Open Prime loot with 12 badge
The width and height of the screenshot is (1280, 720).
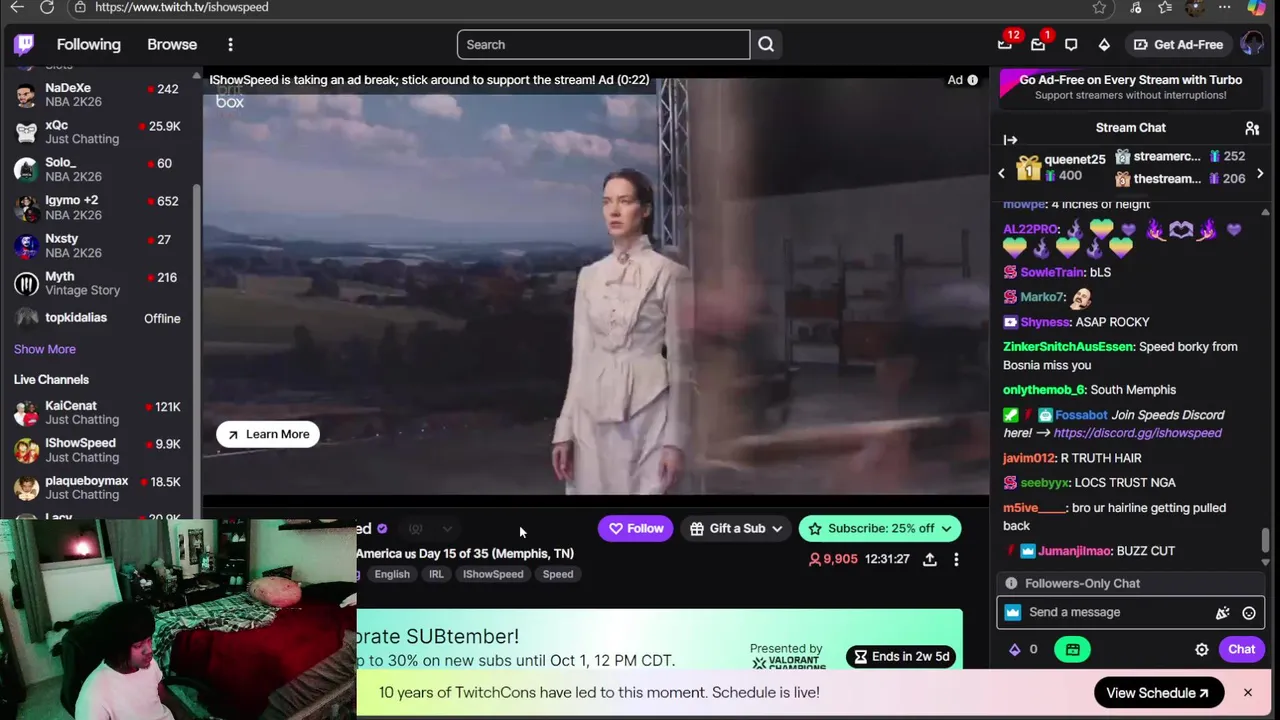1005,44
